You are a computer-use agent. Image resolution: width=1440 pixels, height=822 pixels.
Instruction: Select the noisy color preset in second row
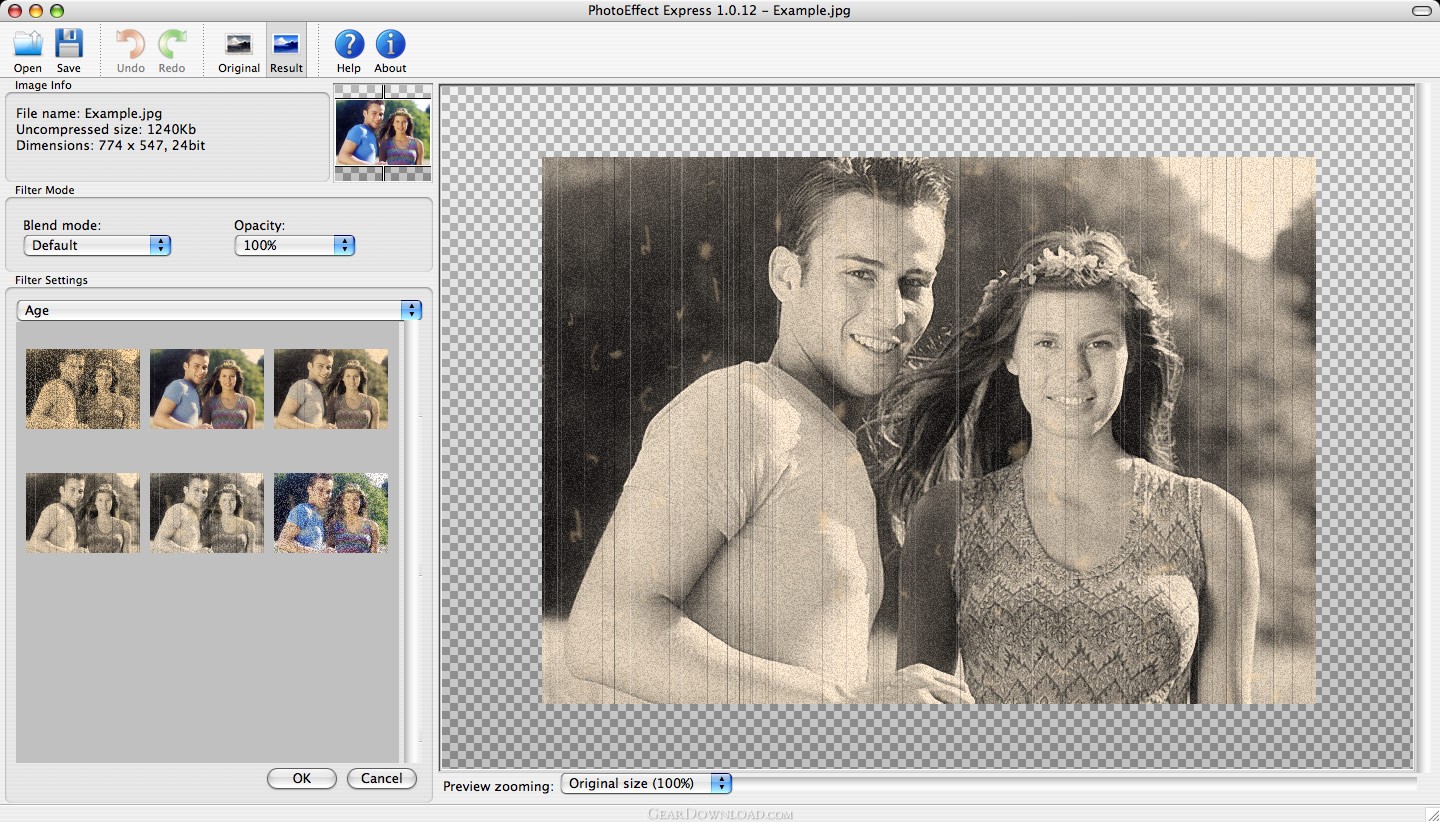[x=331, y=513]
